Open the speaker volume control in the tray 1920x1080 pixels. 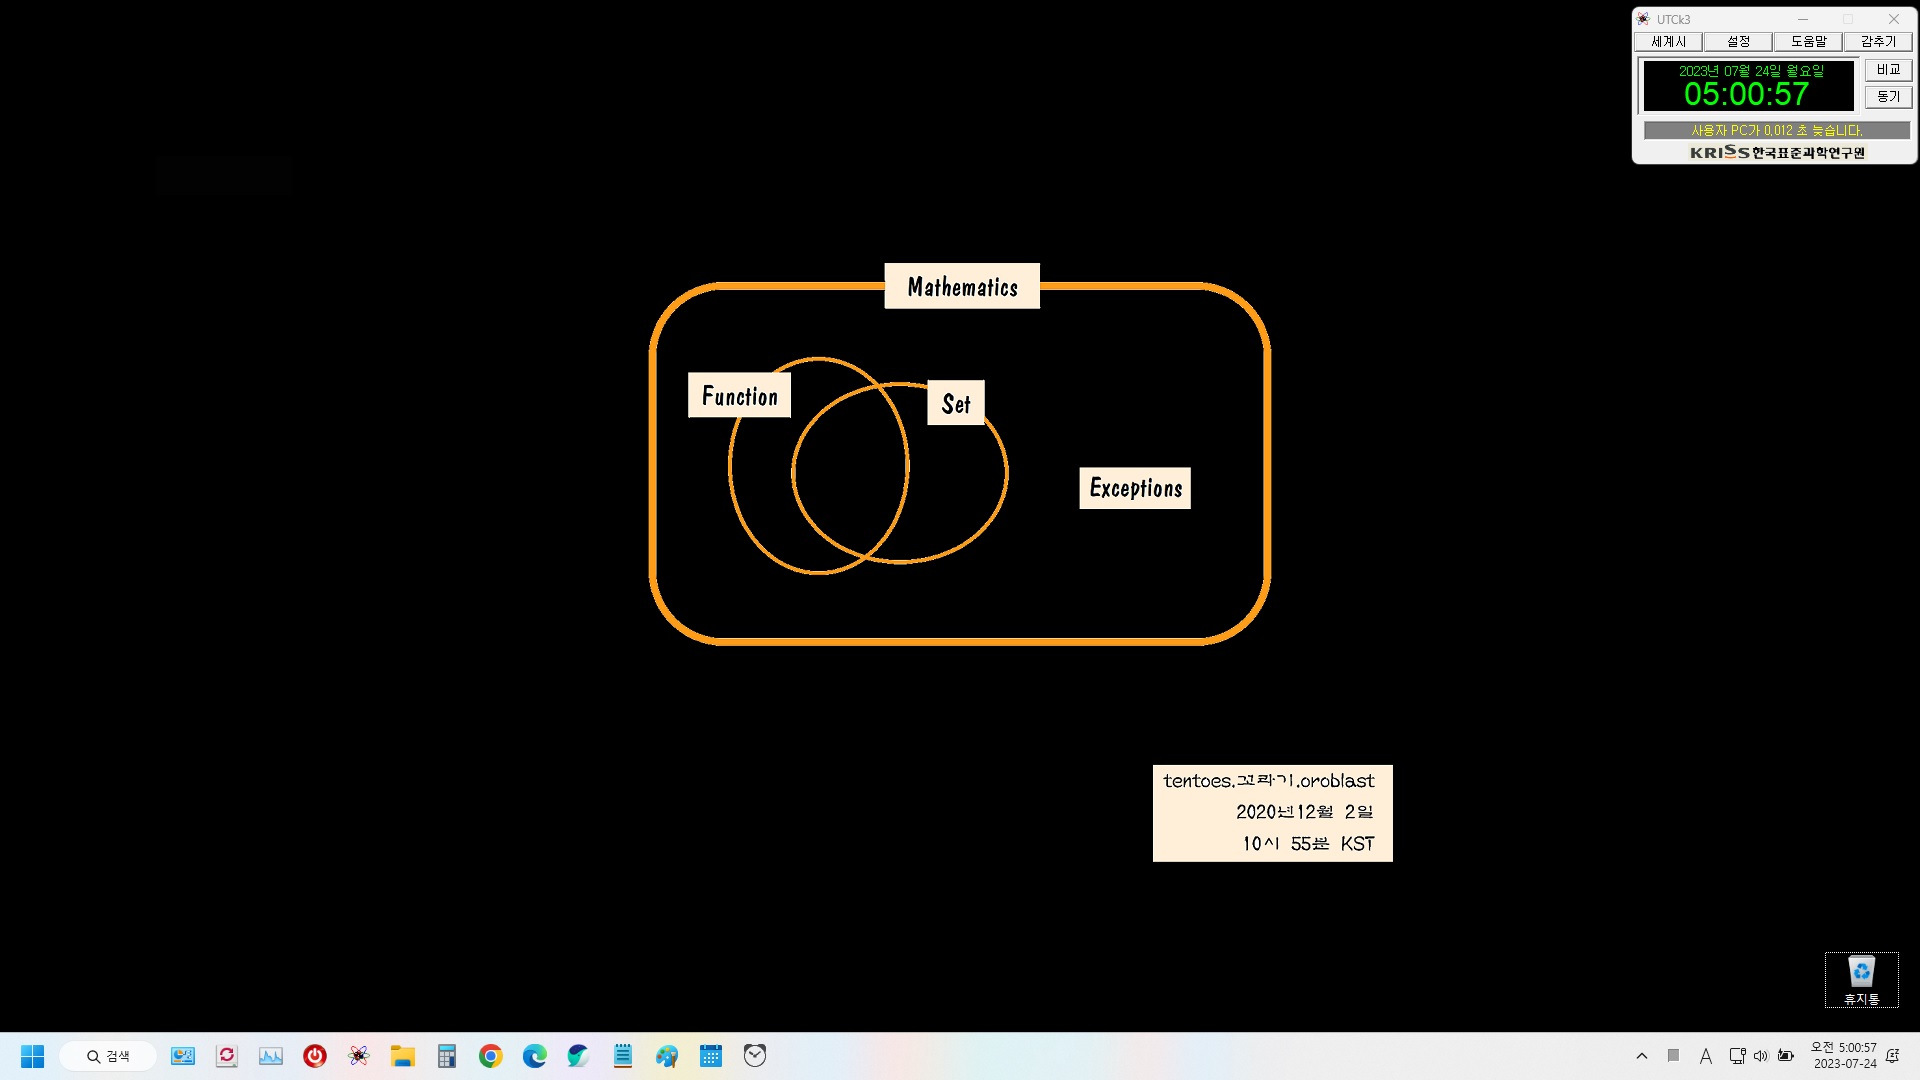pos(1761,1056)
